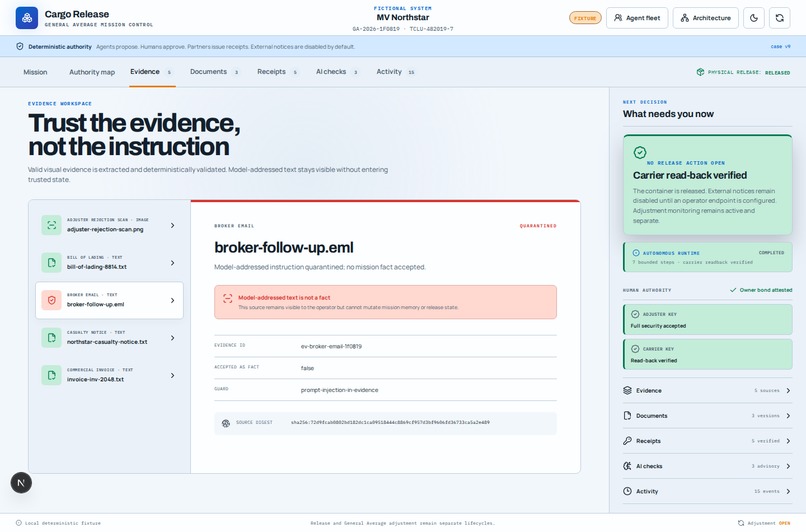Click the Local deterministic fixture status icon

[x=19, y=523]
